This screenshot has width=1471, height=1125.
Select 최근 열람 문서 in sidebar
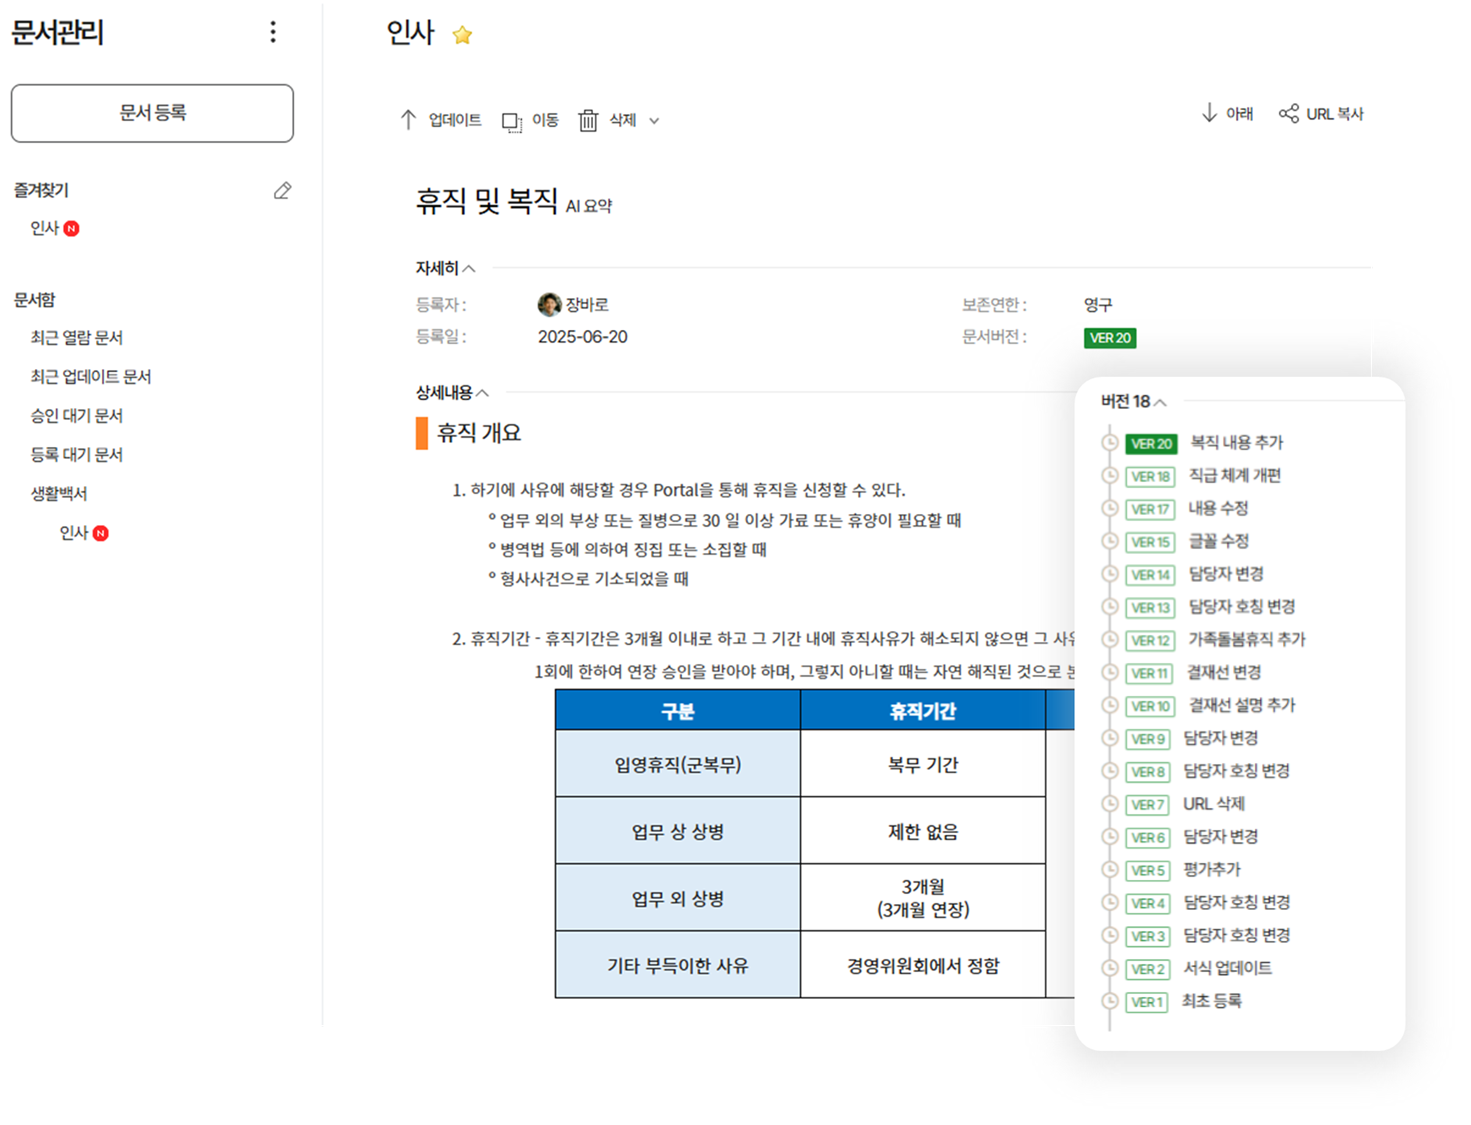77,337
